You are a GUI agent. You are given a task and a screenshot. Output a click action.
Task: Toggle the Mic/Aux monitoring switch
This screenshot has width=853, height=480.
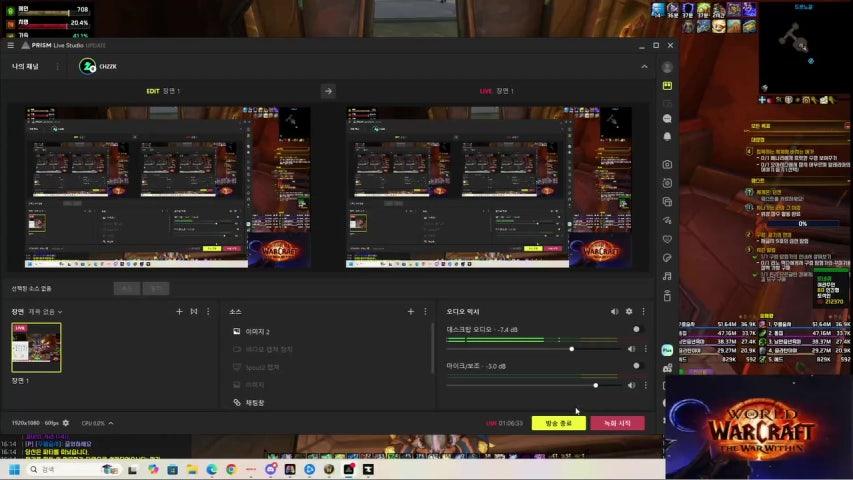point(638,366)
